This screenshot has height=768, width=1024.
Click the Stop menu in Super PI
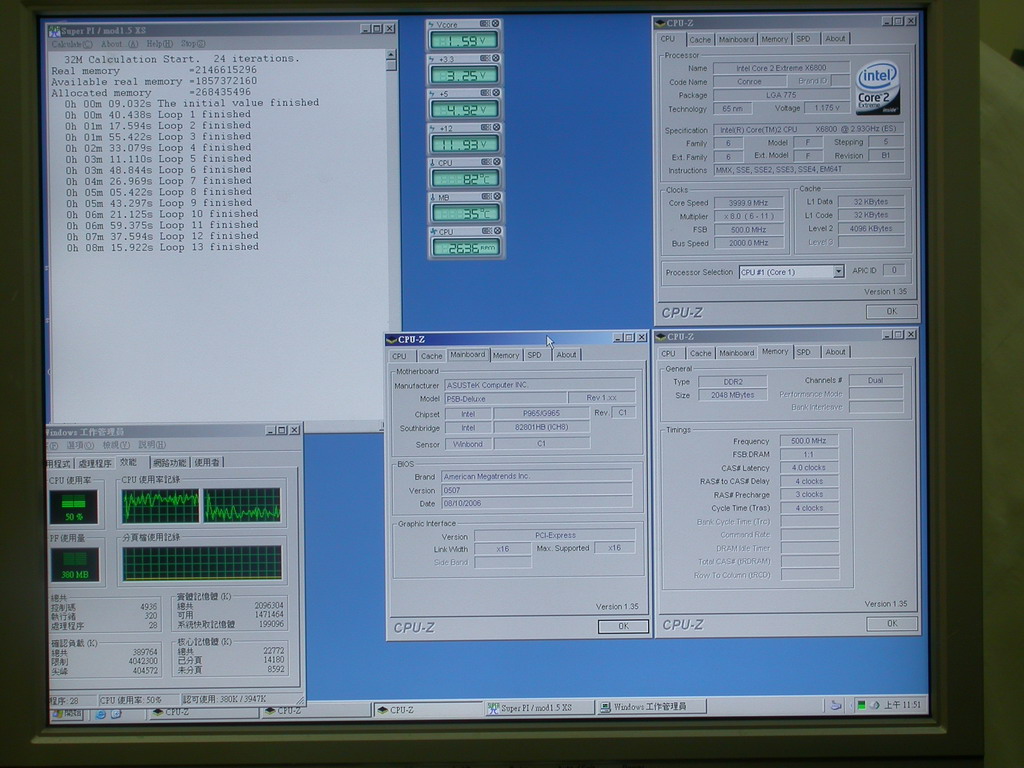[x=193, y=44]
